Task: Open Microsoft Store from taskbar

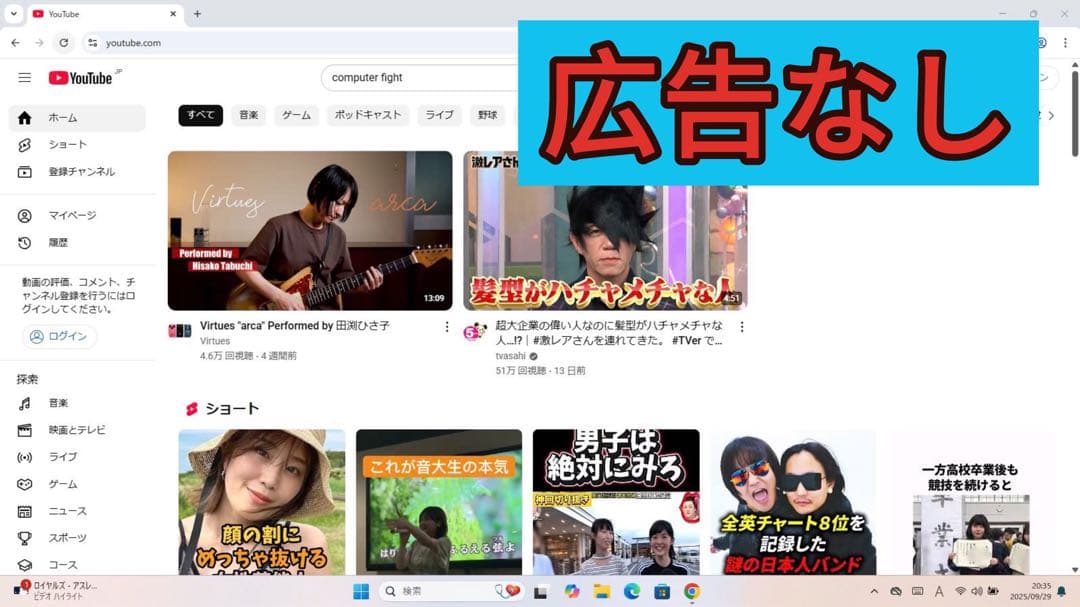Action: click(662, 591)
